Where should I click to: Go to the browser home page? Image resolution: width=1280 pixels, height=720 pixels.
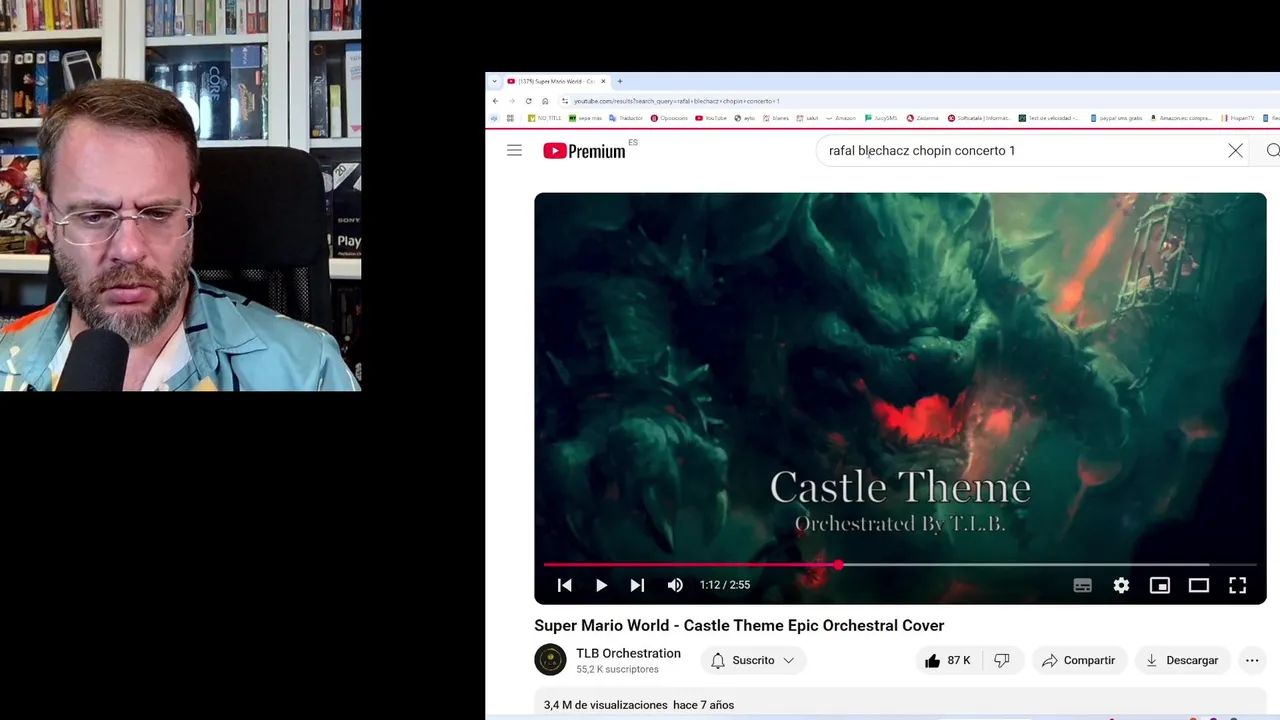pyautogui.click(x=545, y=101)
